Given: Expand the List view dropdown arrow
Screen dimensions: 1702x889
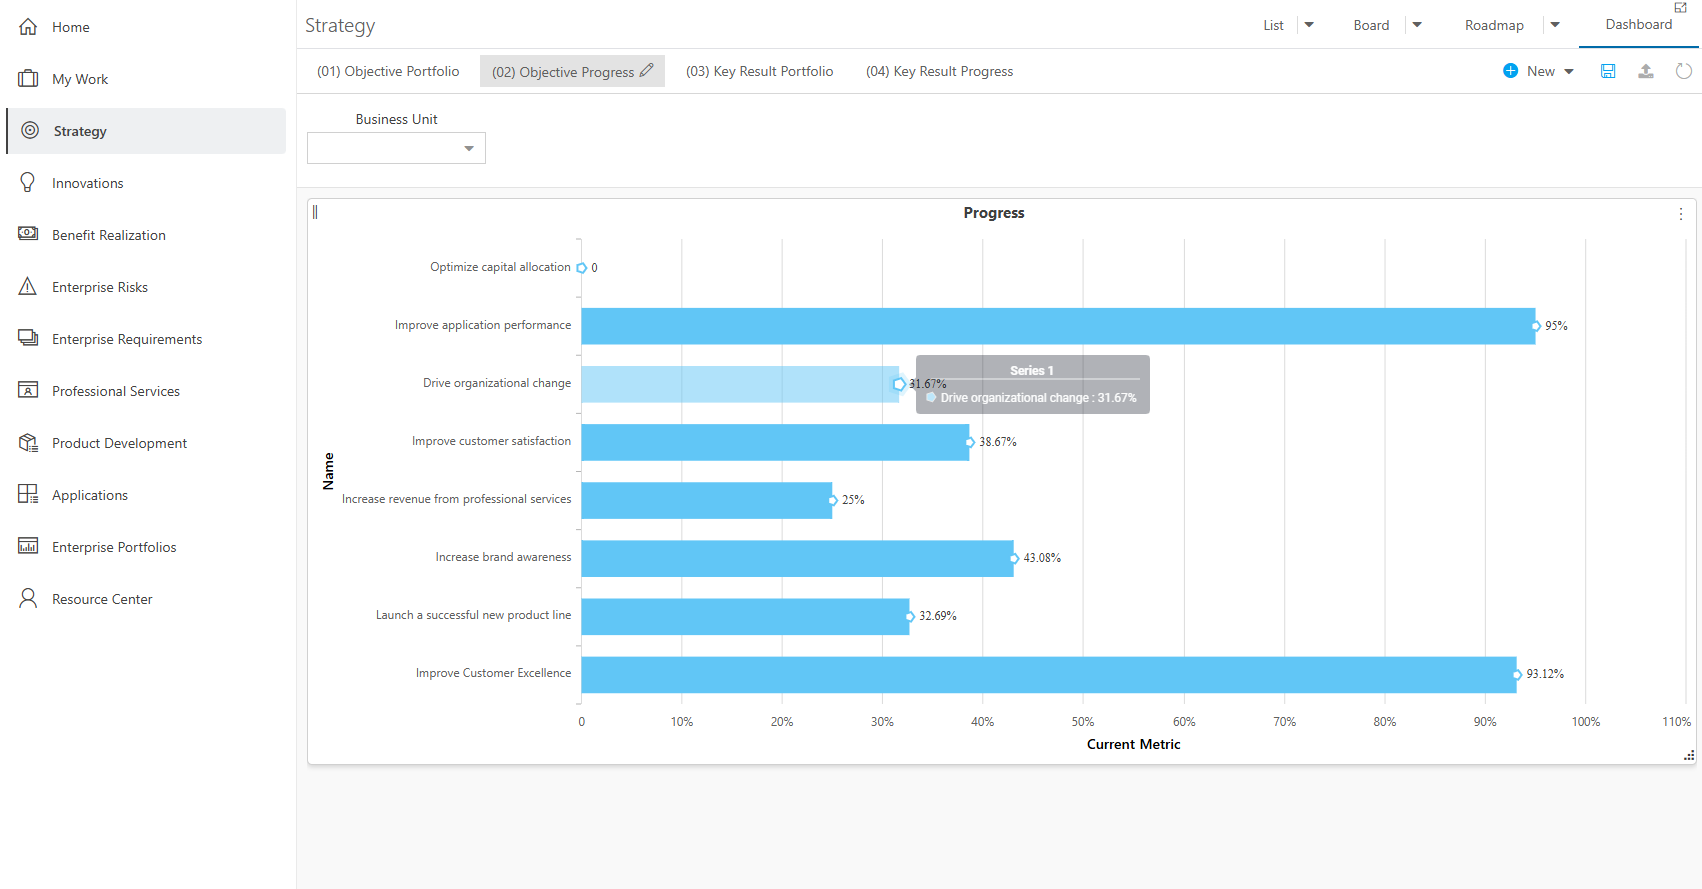Looking at the screenshot, I should click(x=1309, y=25).
